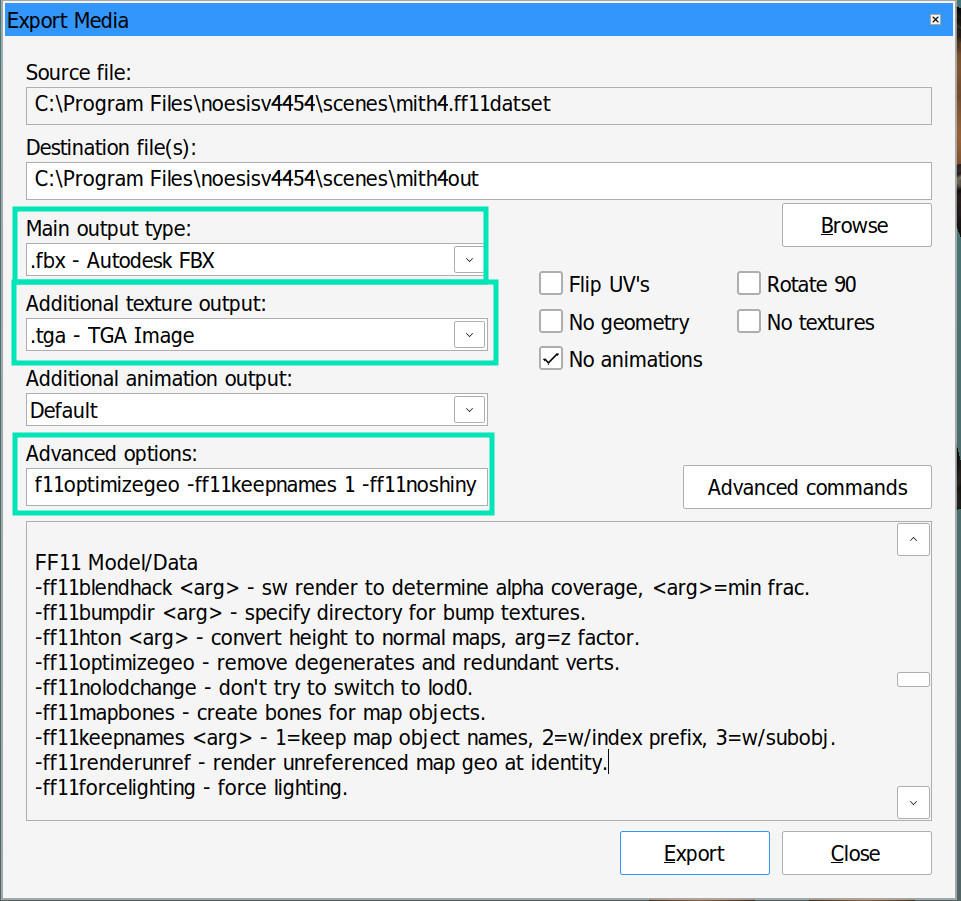Expand Additional animation output dropdown

point(469,410)
